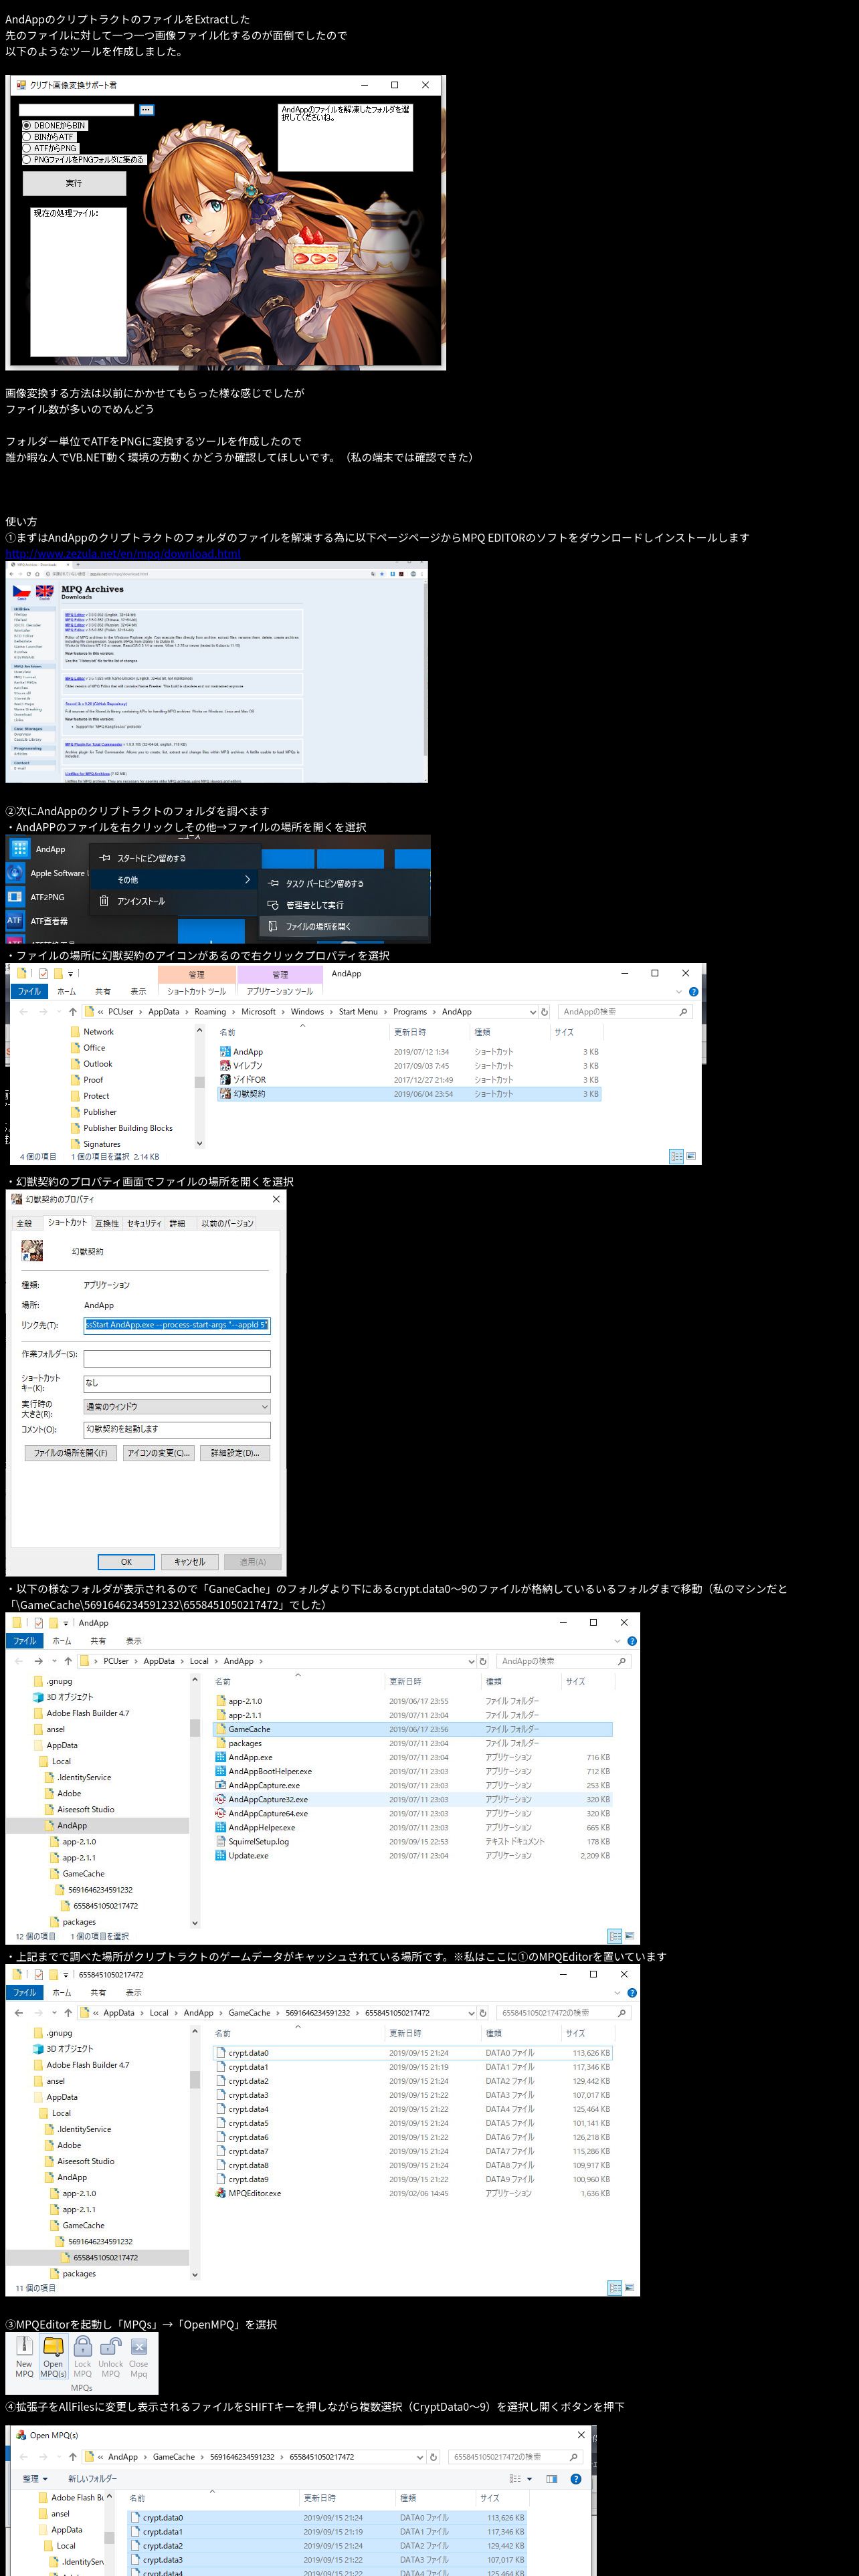
Task: Click 新しいフォルダー in the Open MPQ(s) dialog
Action: click(92, 2479)
